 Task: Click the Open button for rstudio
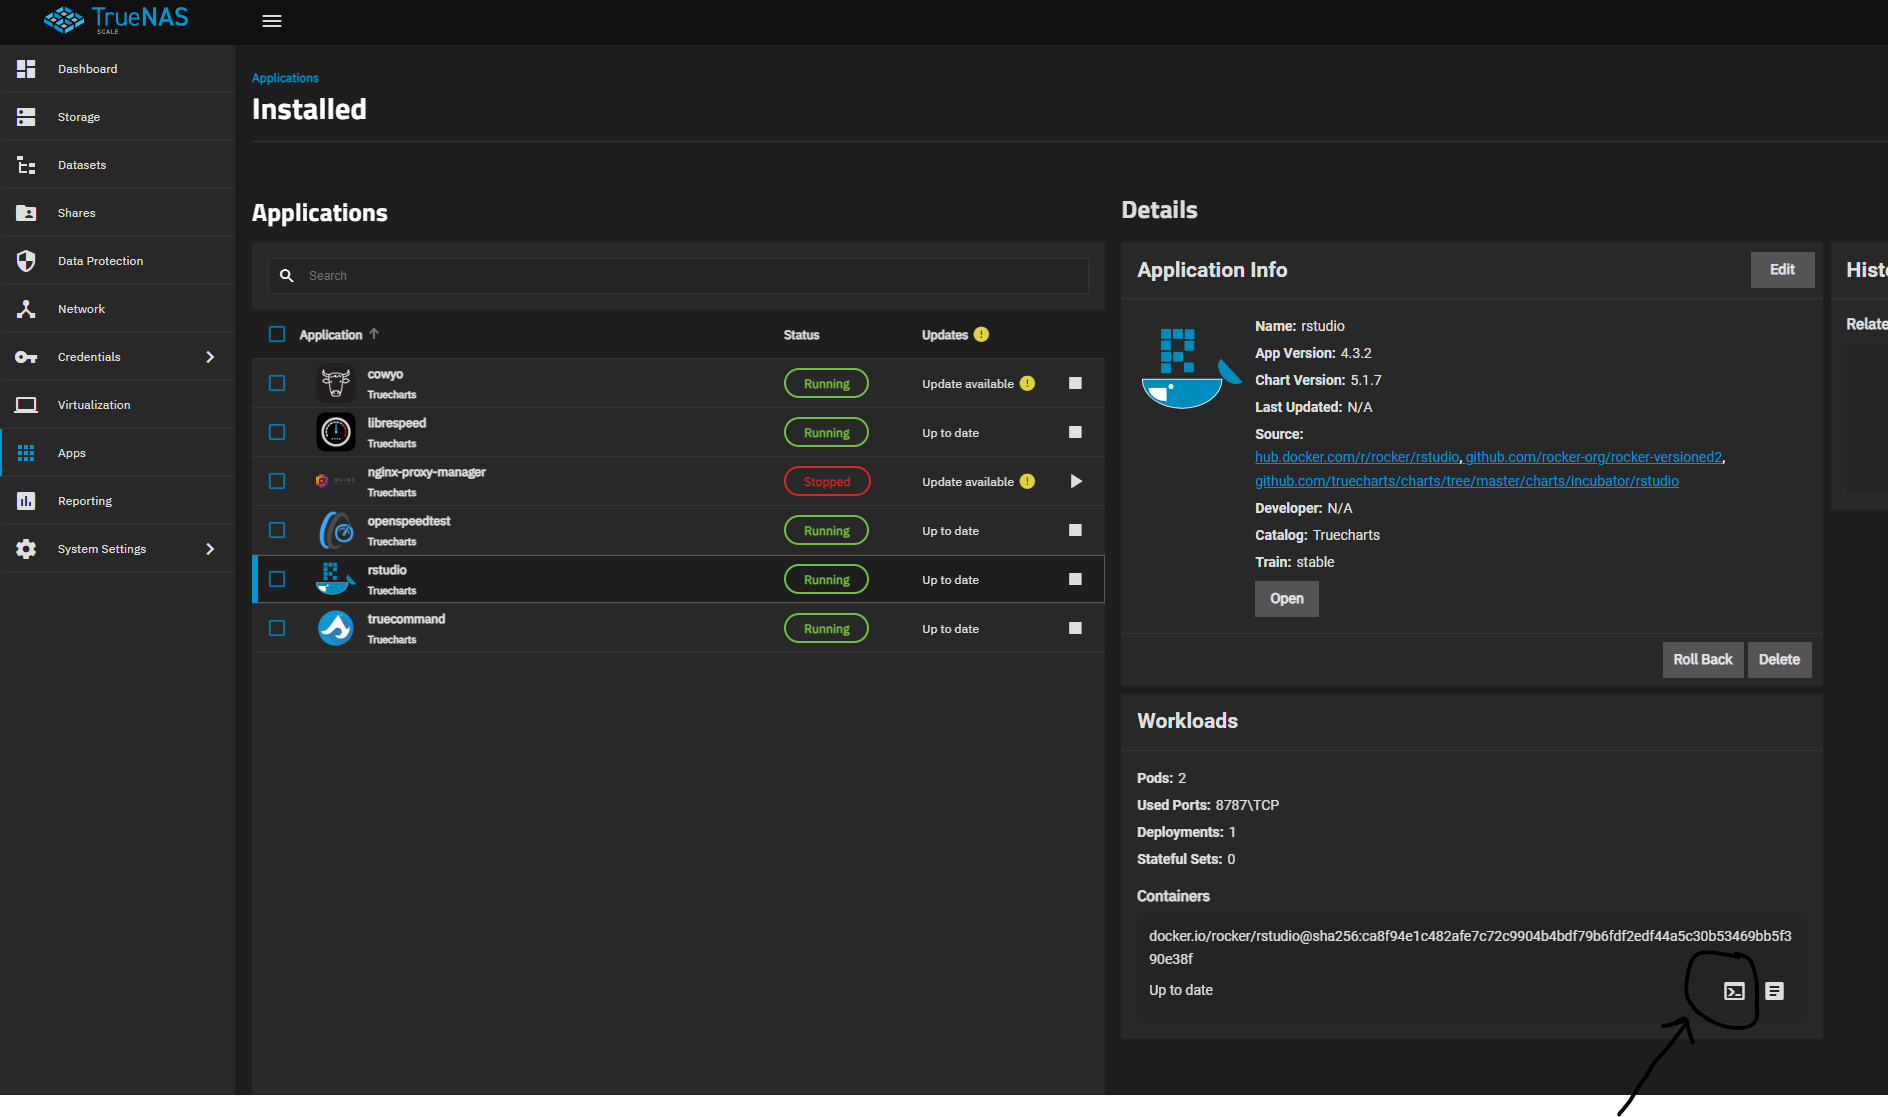coord(1287,599)
